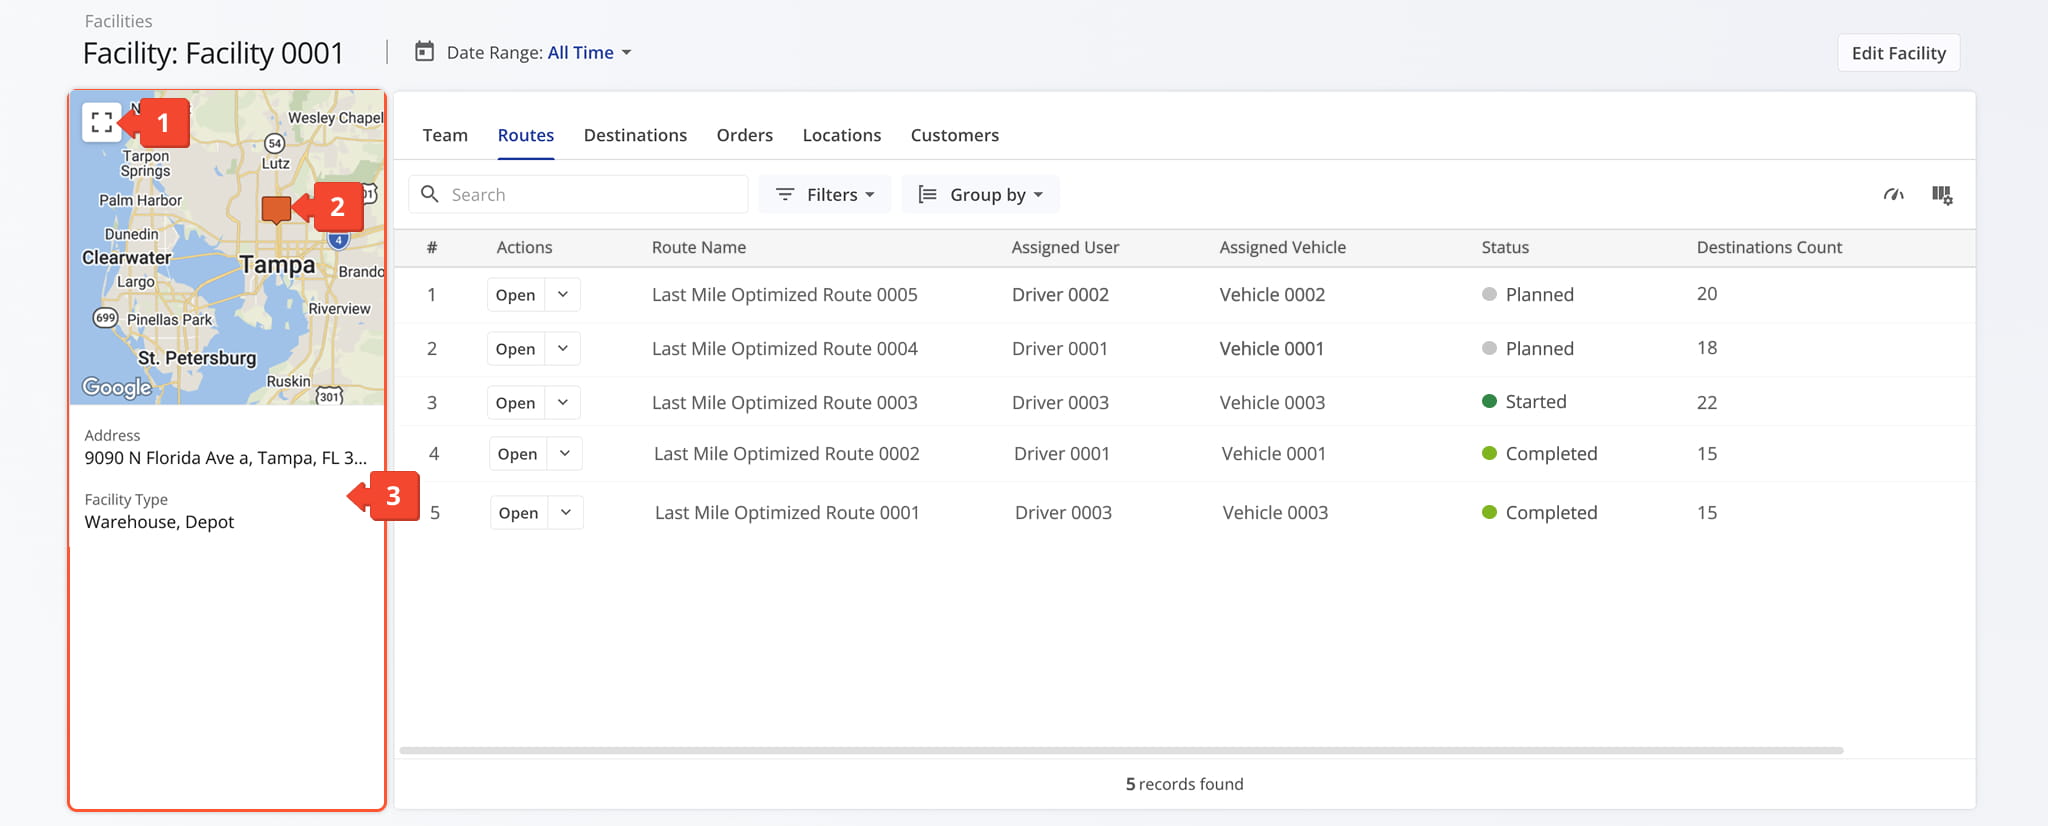Open Last Mile Optimized Route 0004
Screen dimensions: 2048x826
click(x=515, y=349)
